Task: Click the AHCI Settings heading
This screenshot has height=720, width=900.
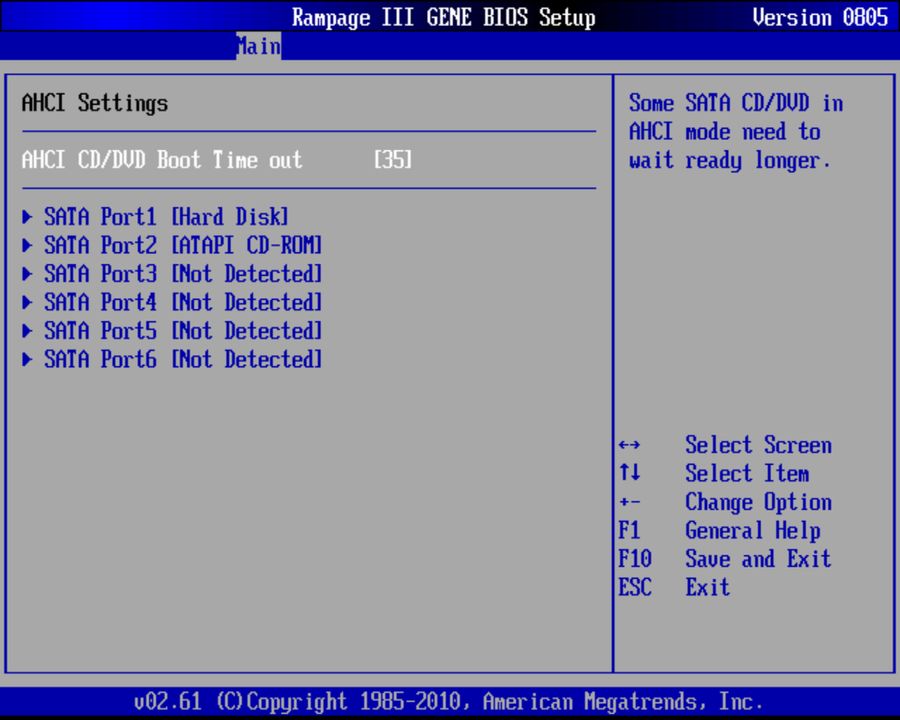Action: (95, 103)
